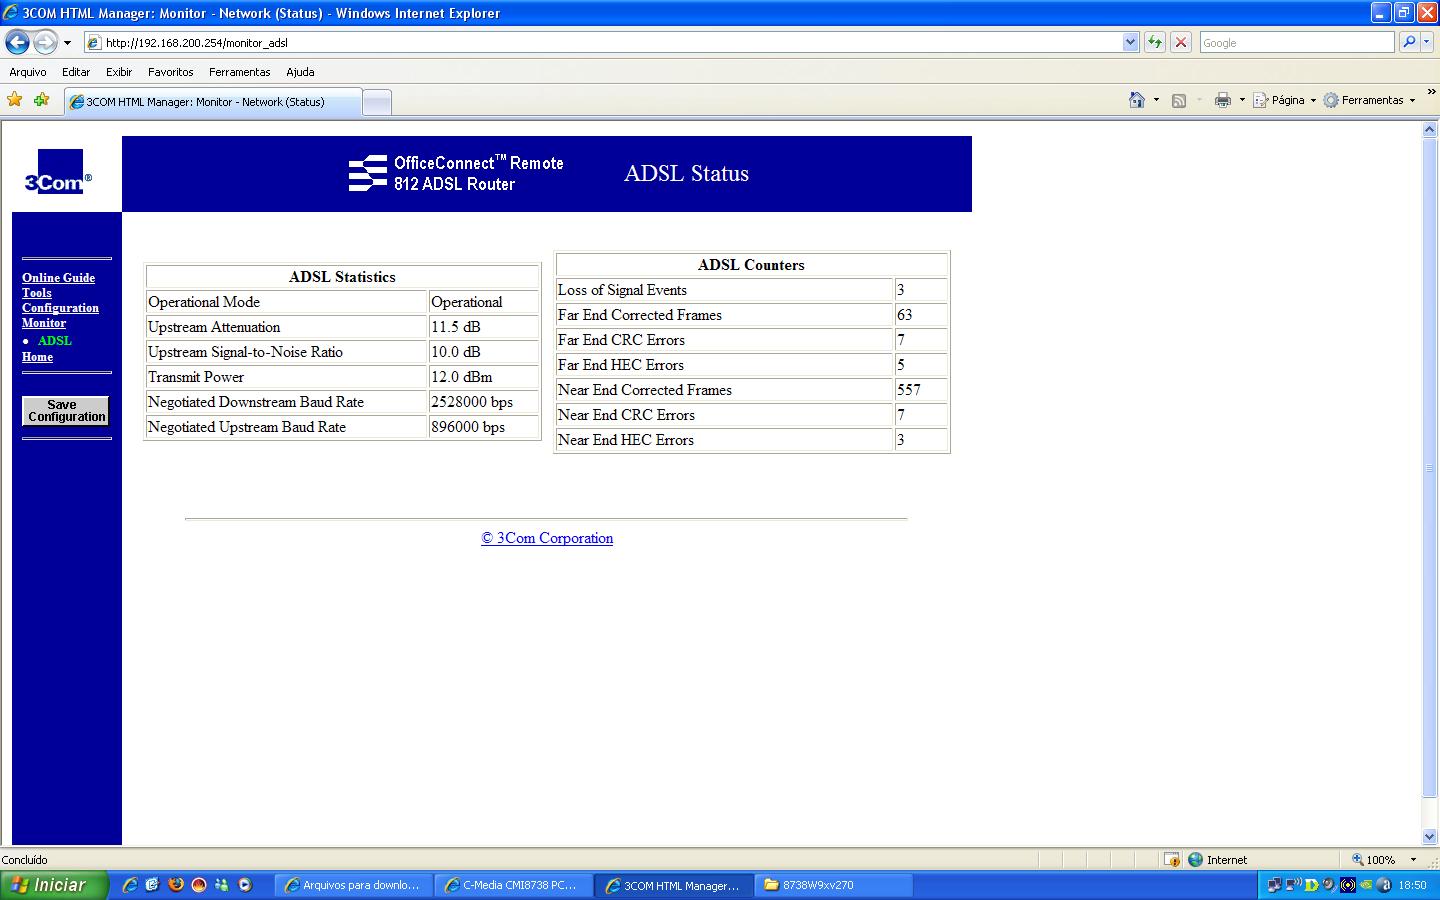Open the Arquivo menu
Viewport: 1440px width, 900px height.
point(28,72)
